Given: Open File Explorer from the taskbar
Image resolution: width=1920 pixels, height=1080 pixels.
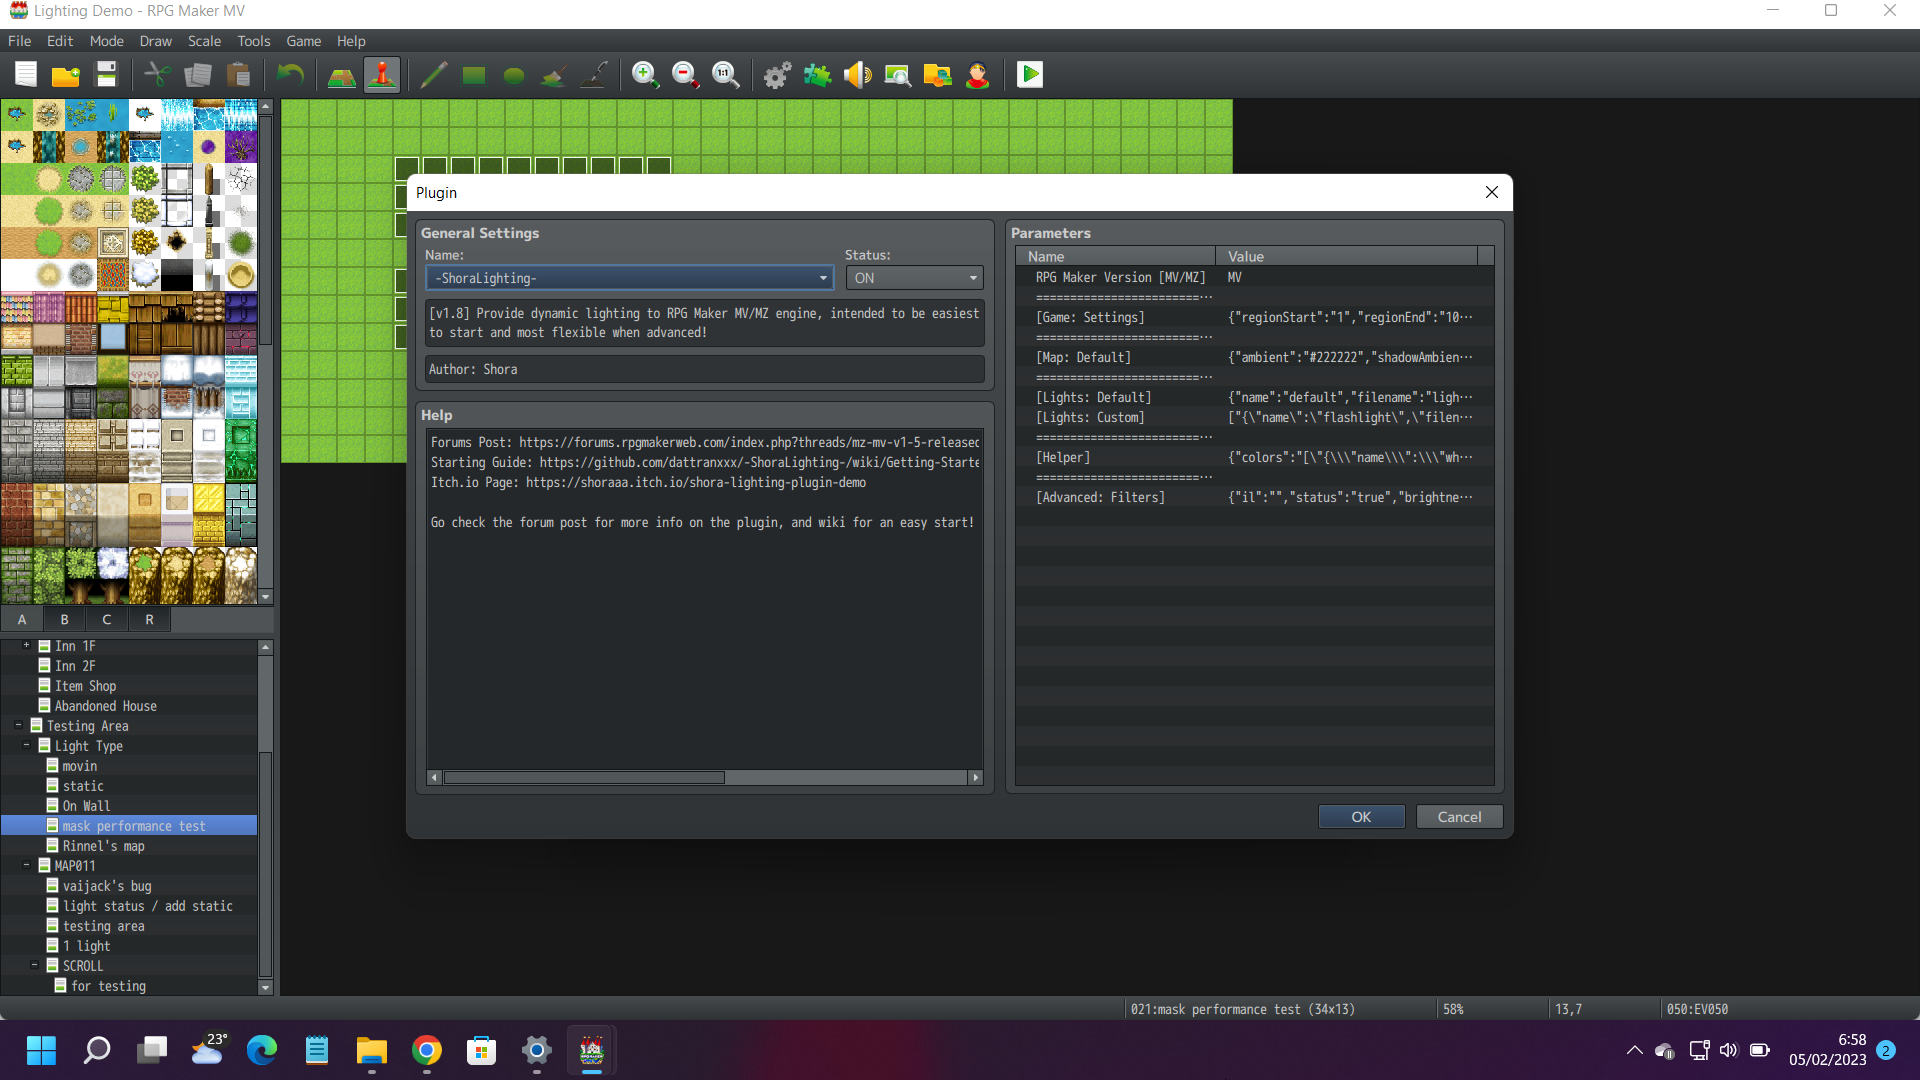Looking at the screenshot, I should coord(372,1050).
